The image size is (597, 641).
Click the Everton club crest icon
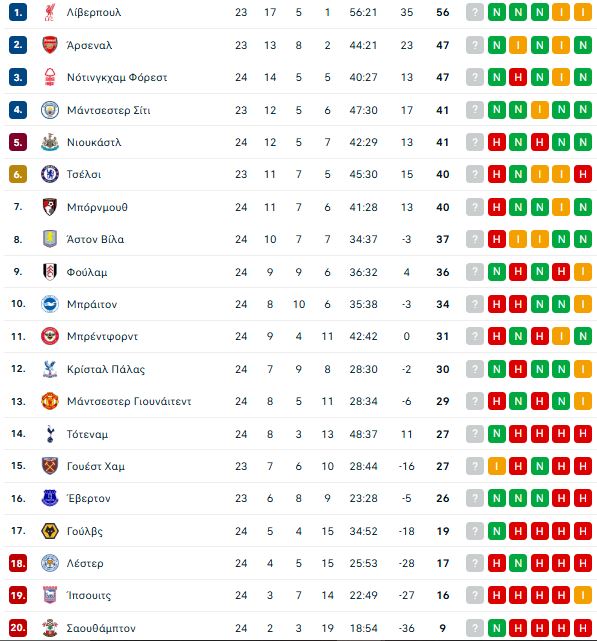tap(50, 498)
